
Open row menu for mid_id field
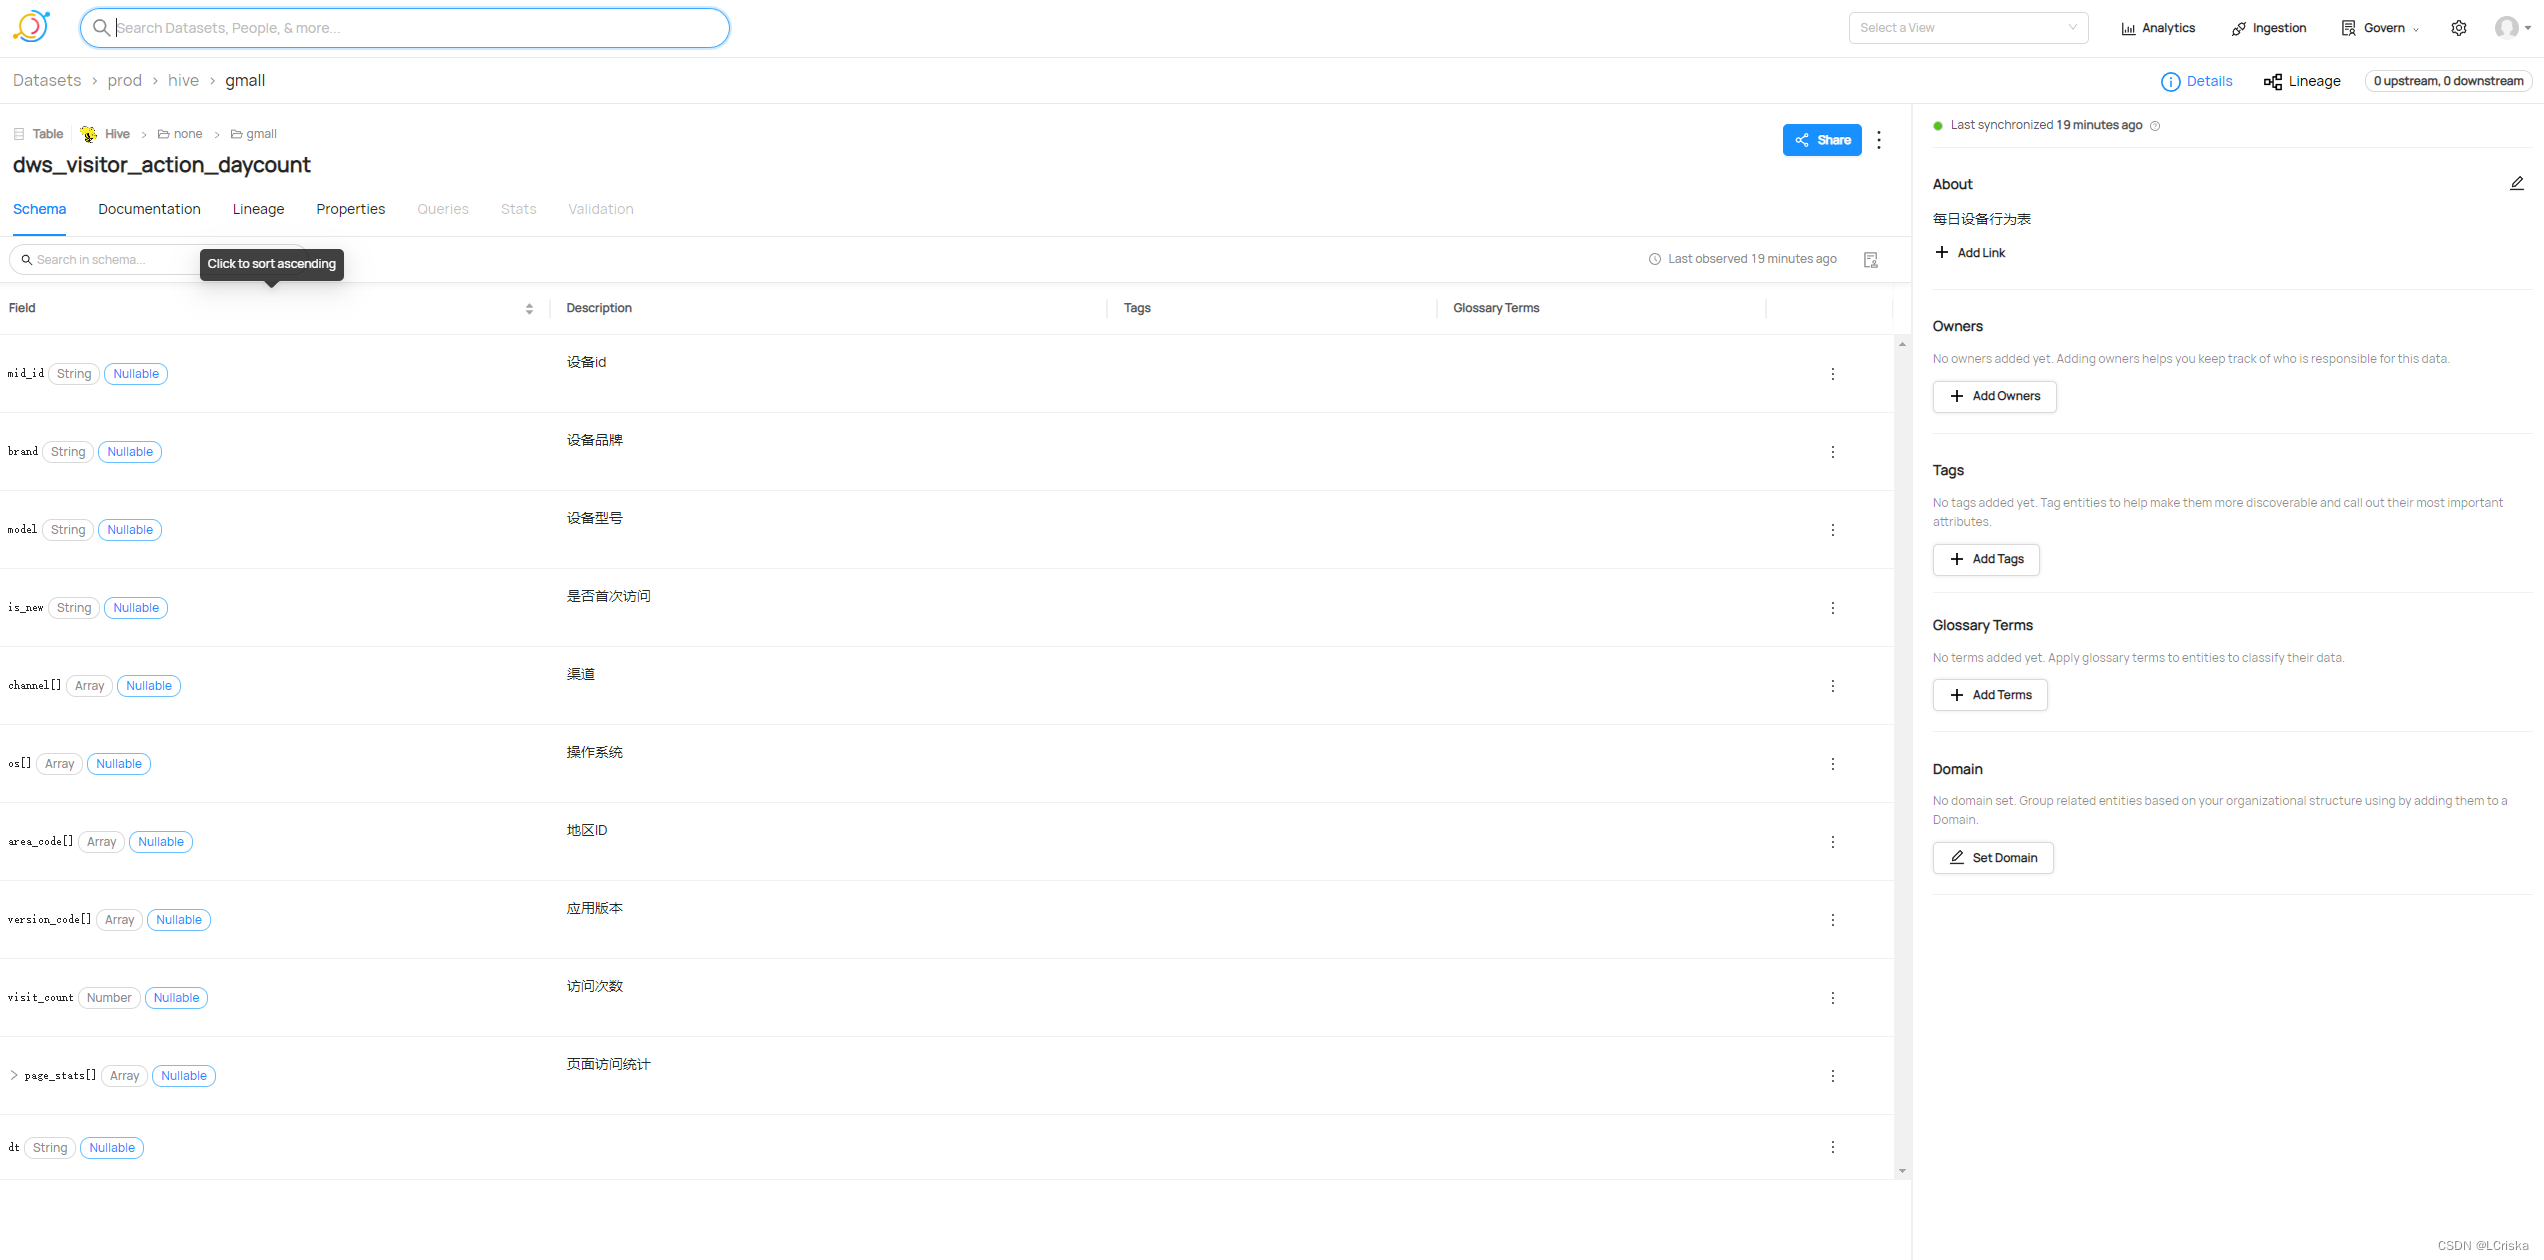pos(1832,374)
